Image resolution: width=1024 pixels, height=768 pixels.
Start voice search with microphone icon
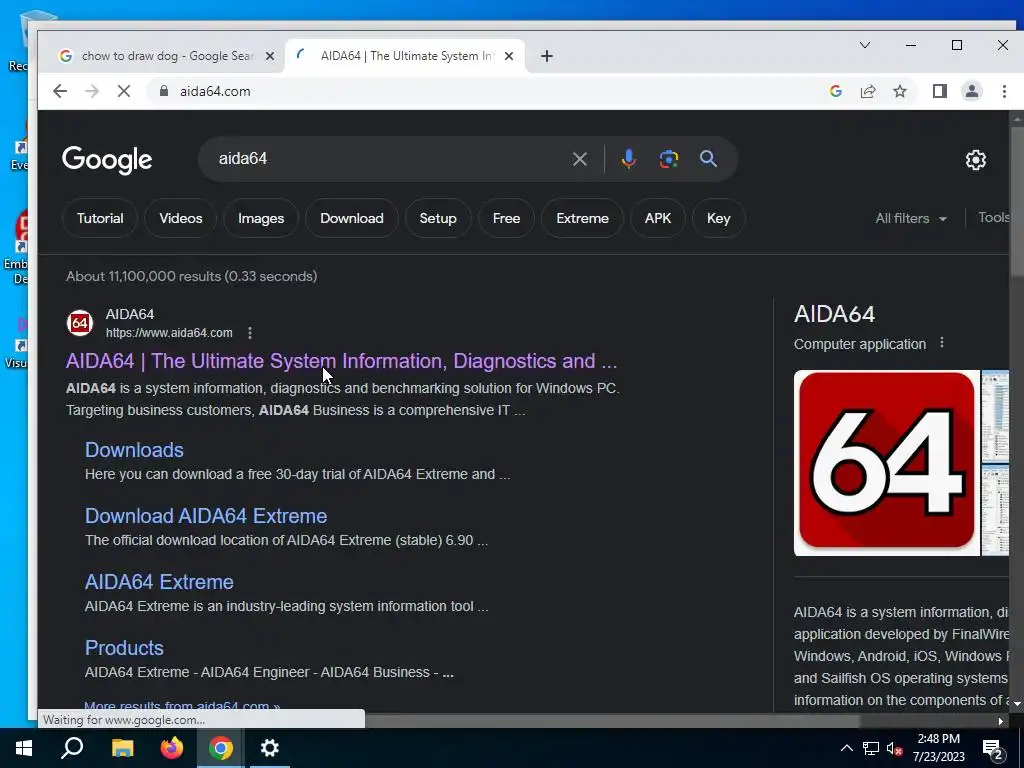628,159
